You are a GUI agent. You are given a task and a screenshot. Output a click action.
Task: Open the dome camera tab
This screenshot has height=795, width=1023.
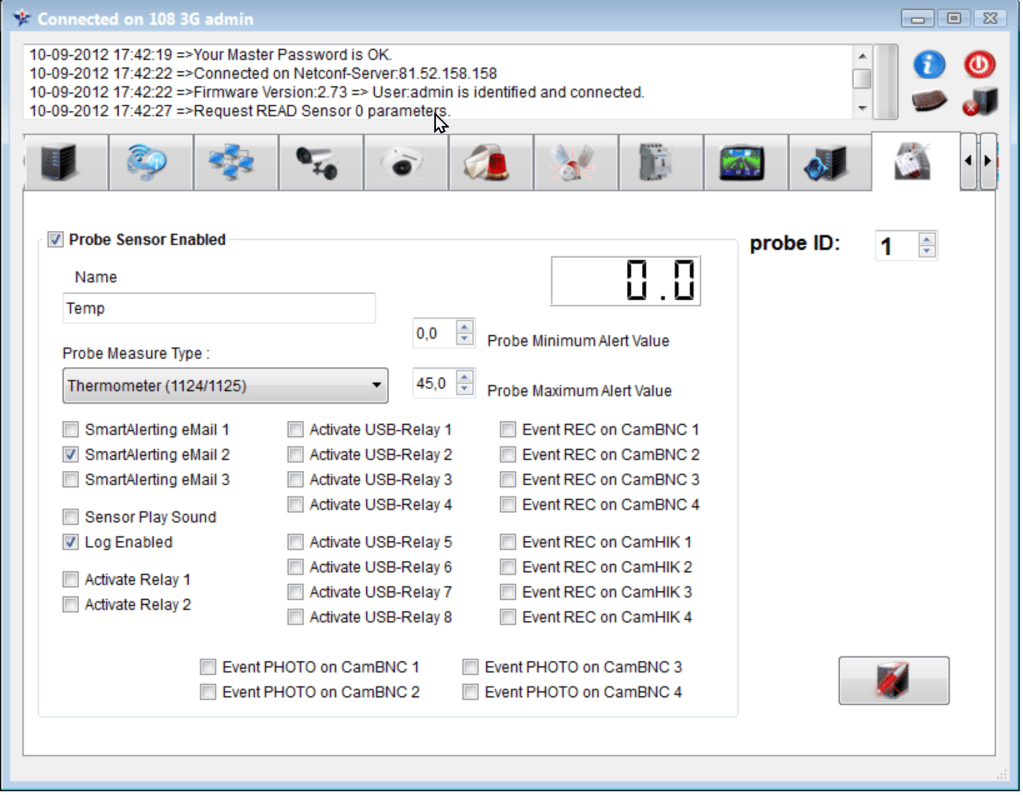405,162
